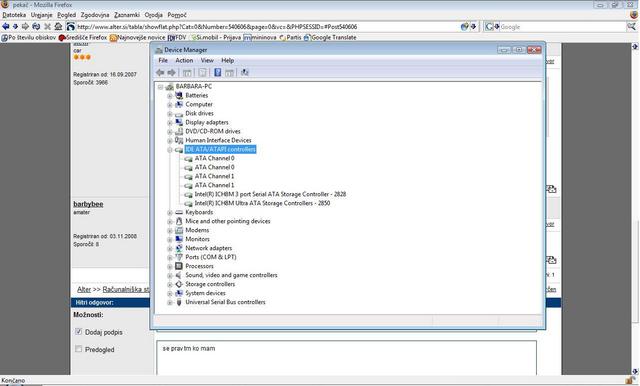This screenshot has width=640, height=386.
Task: Open Si.mobil - Prijava bookmark
Action: 216,38
